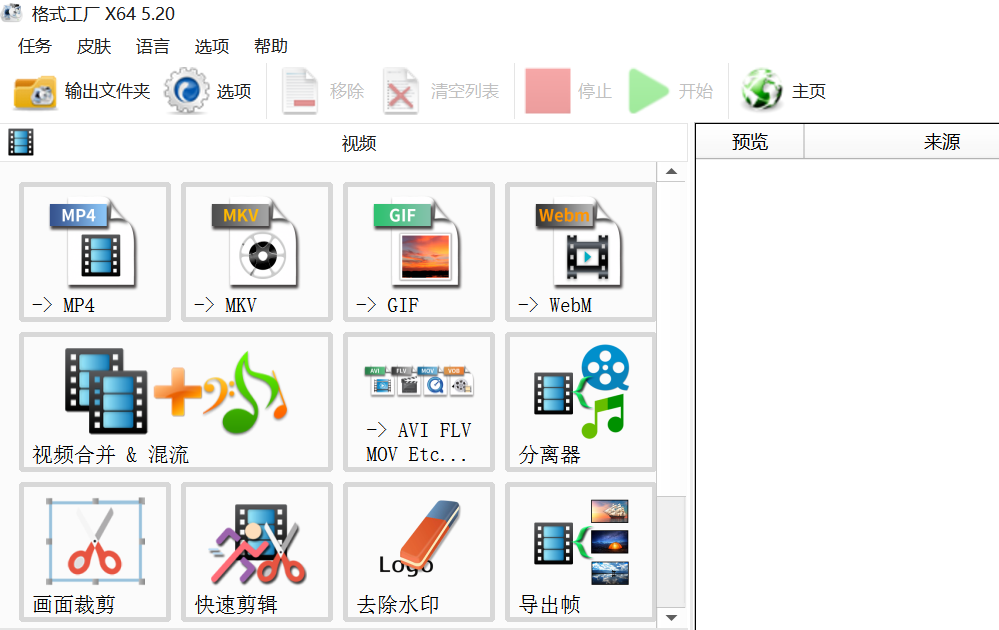Viewport: 999px width, 630px height.
Task: Click the 开始 text label
Action: (696, 91)
